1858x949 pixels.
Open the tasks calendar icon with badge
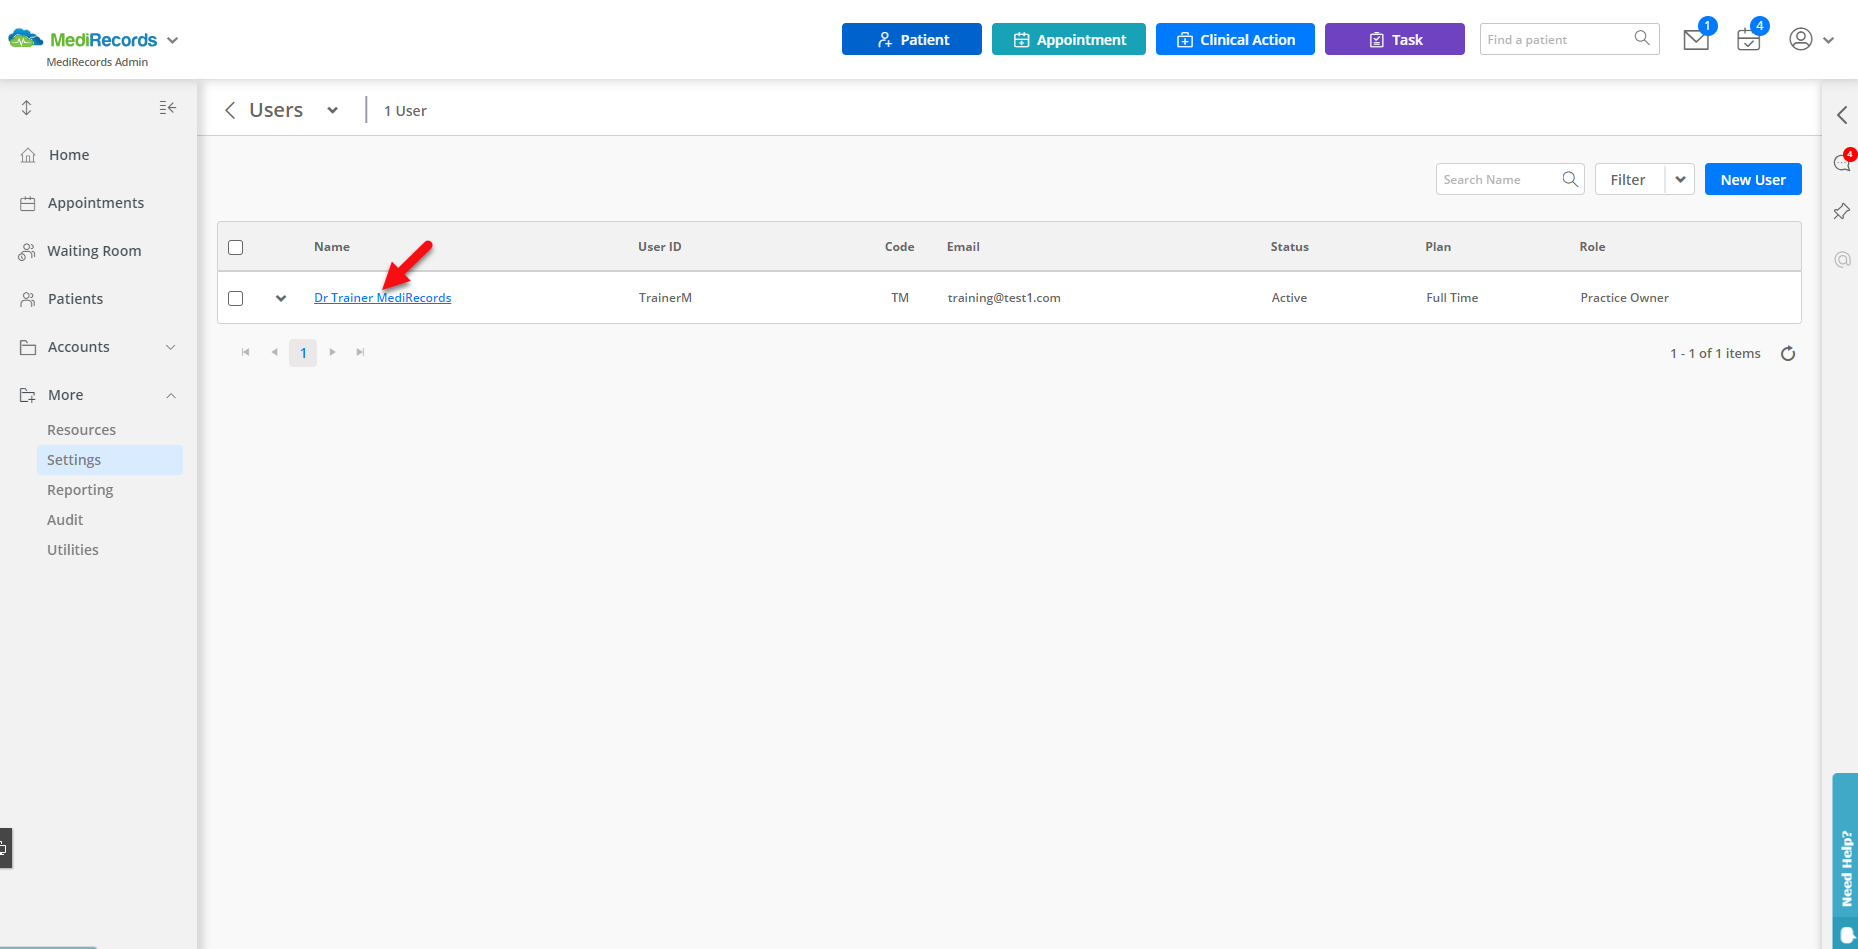pos(1749,39)
